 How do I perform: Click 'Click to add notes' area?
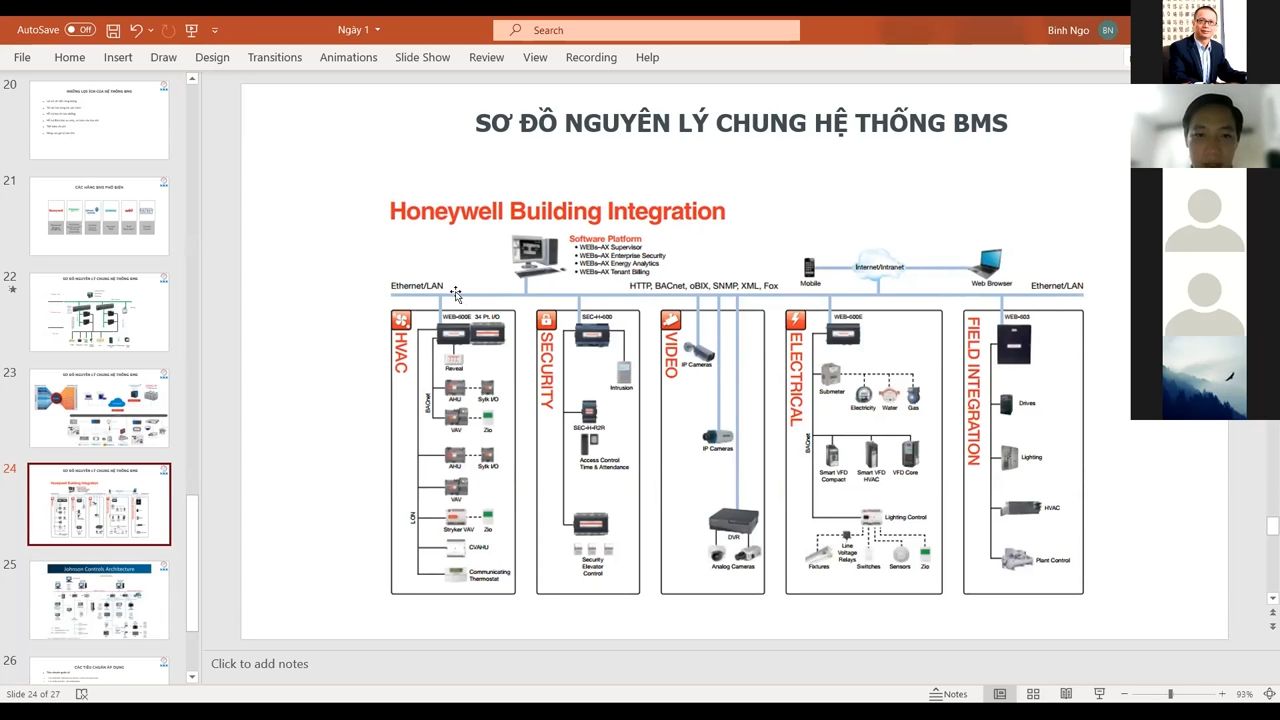click(x=260, y=664)
